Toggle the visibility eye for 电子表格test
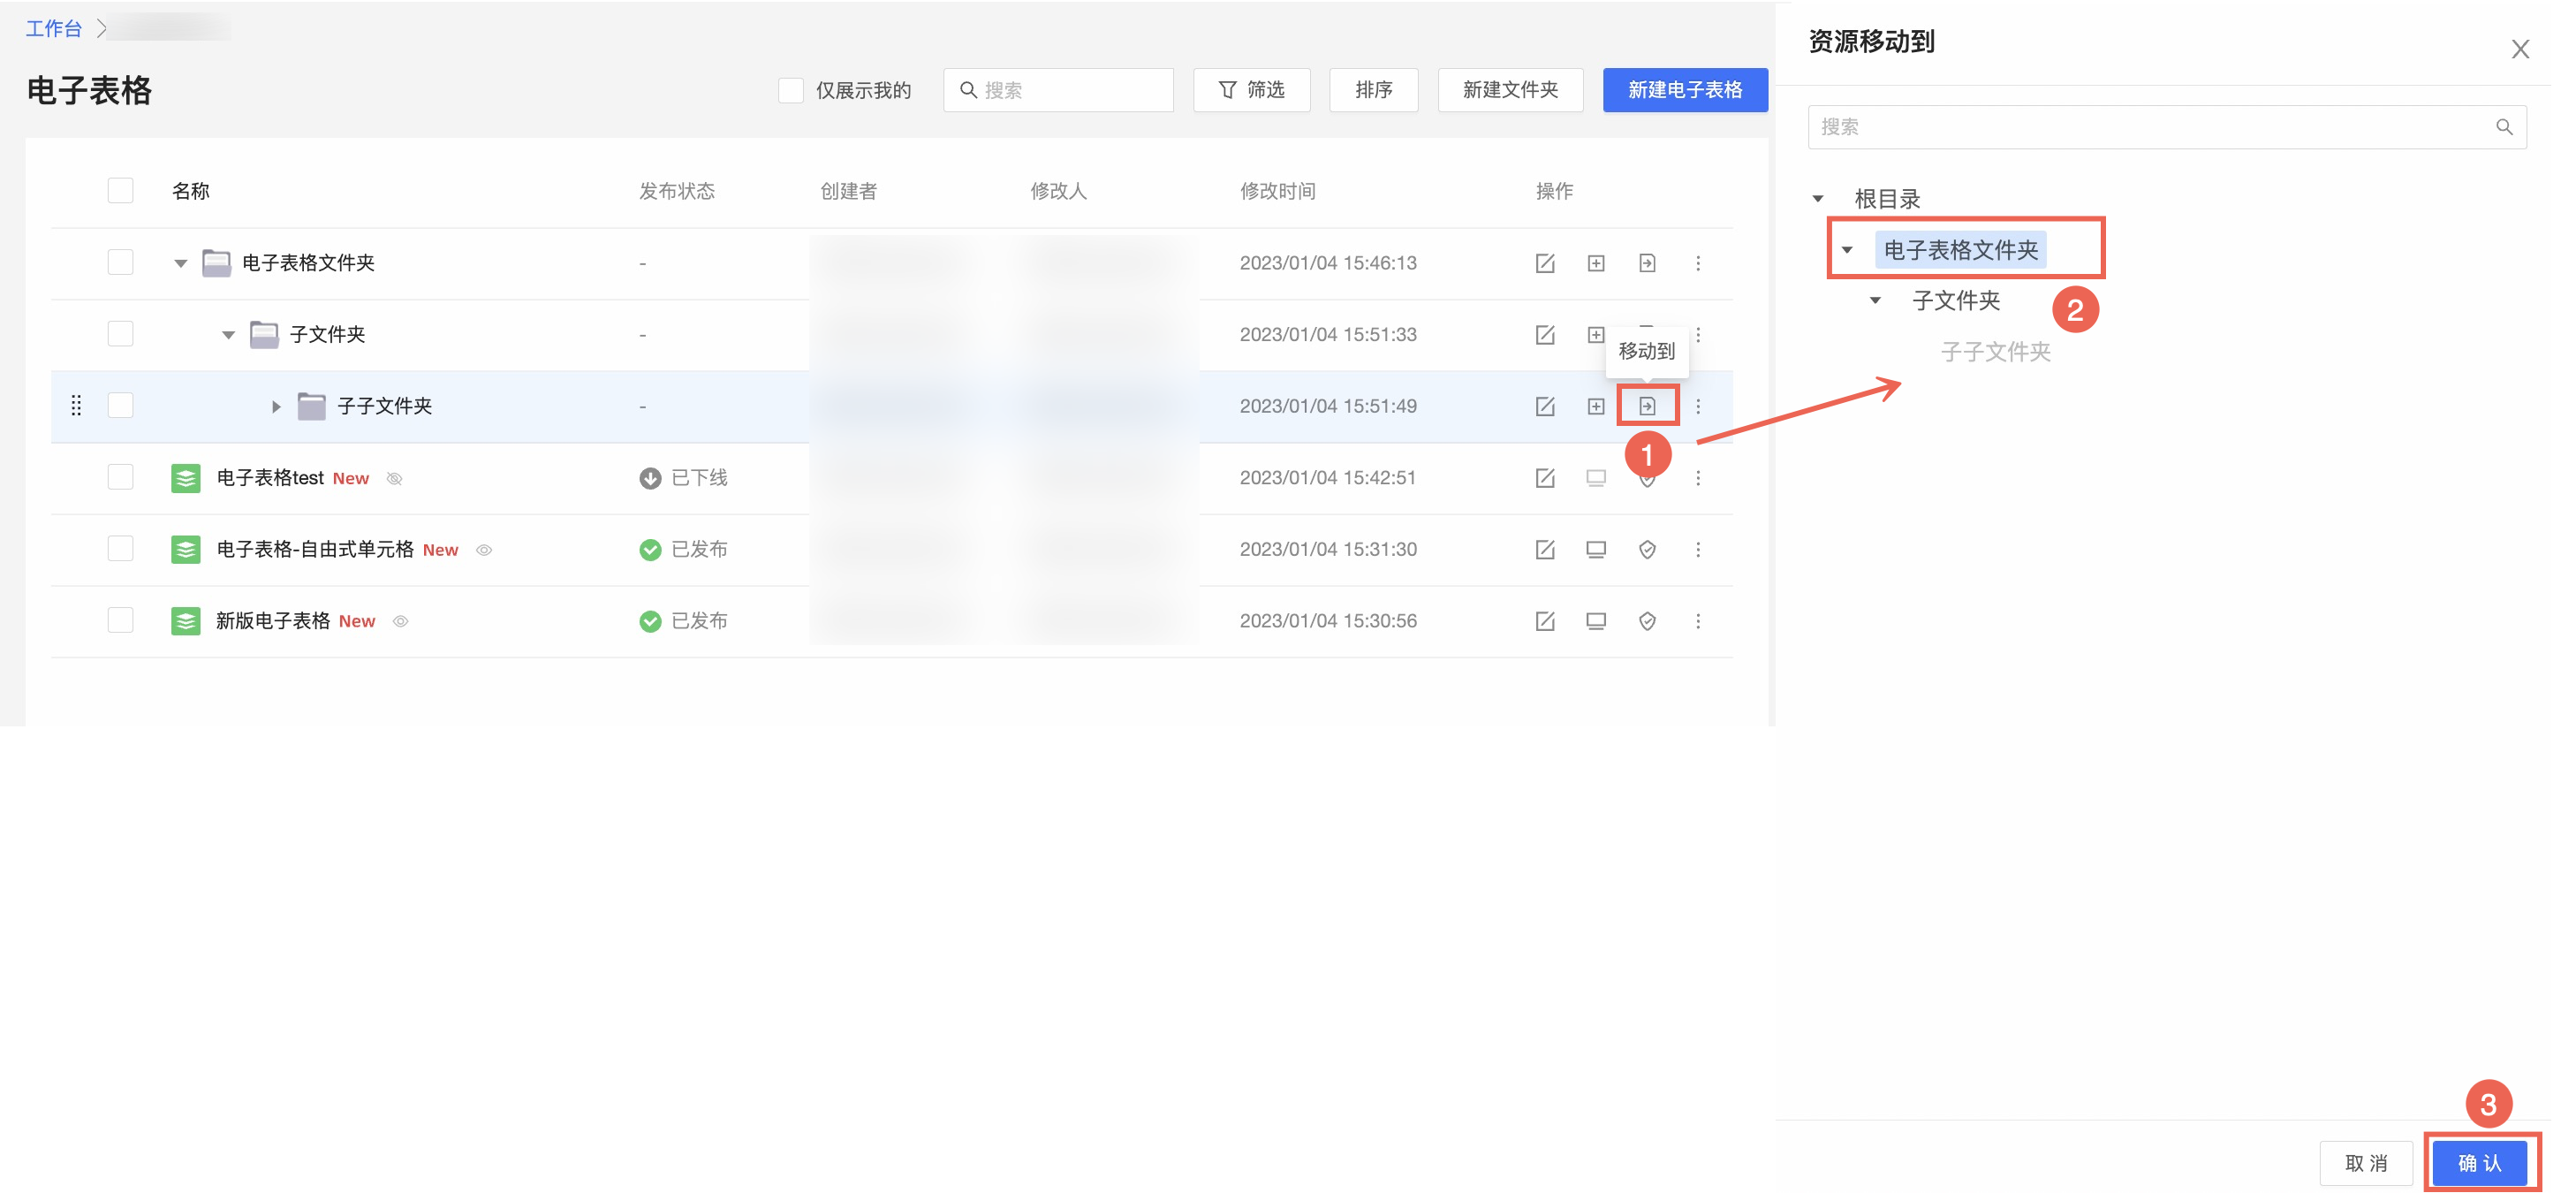 (394, 479)
